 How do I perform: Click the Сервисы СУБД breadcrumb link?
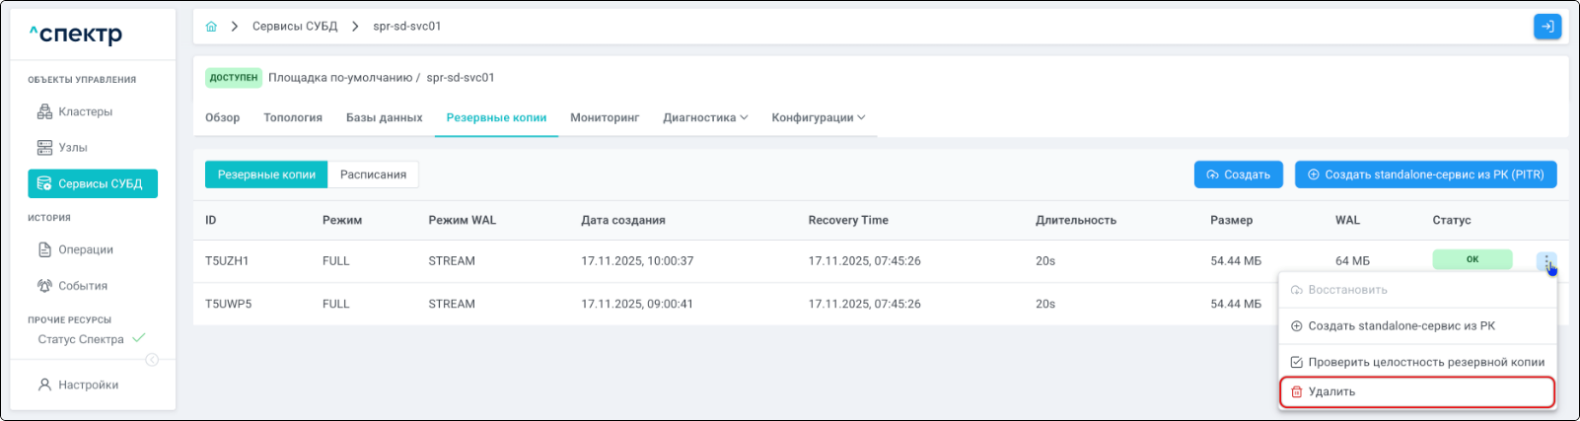[294, 27]
